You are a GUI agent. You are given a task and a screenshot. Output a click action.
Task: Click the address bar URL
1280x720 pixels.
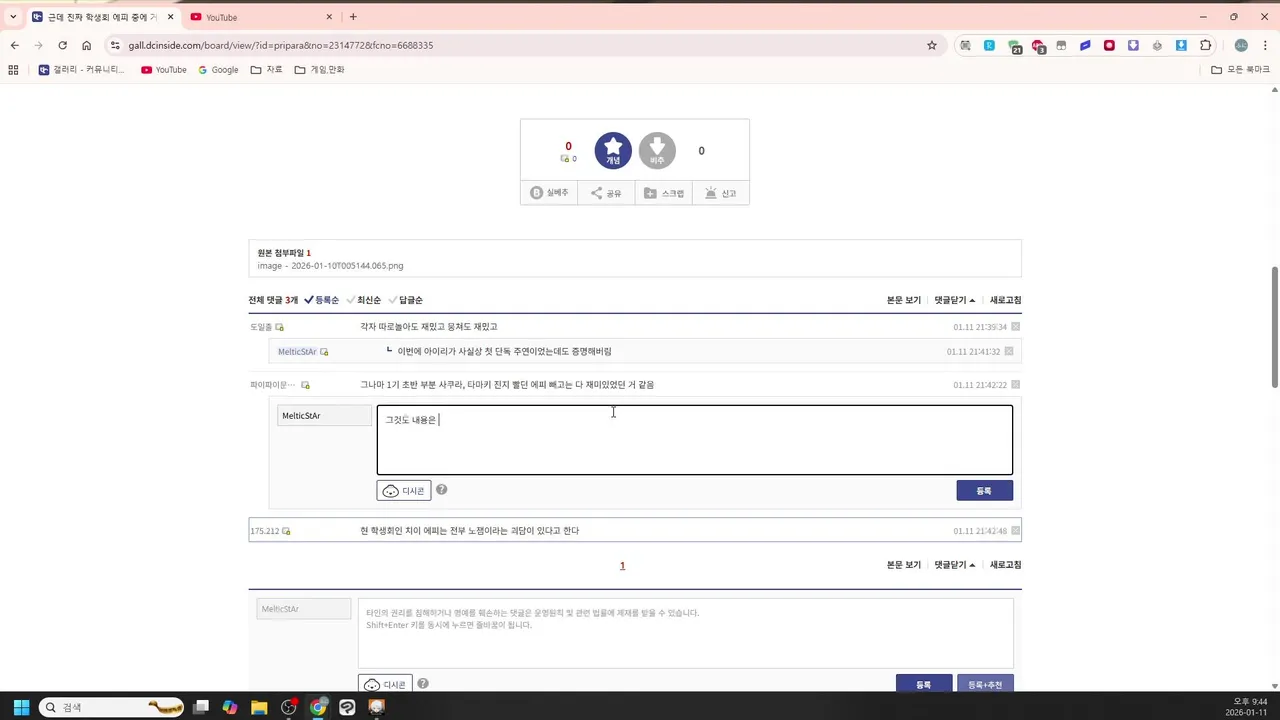tap(281, 45)
